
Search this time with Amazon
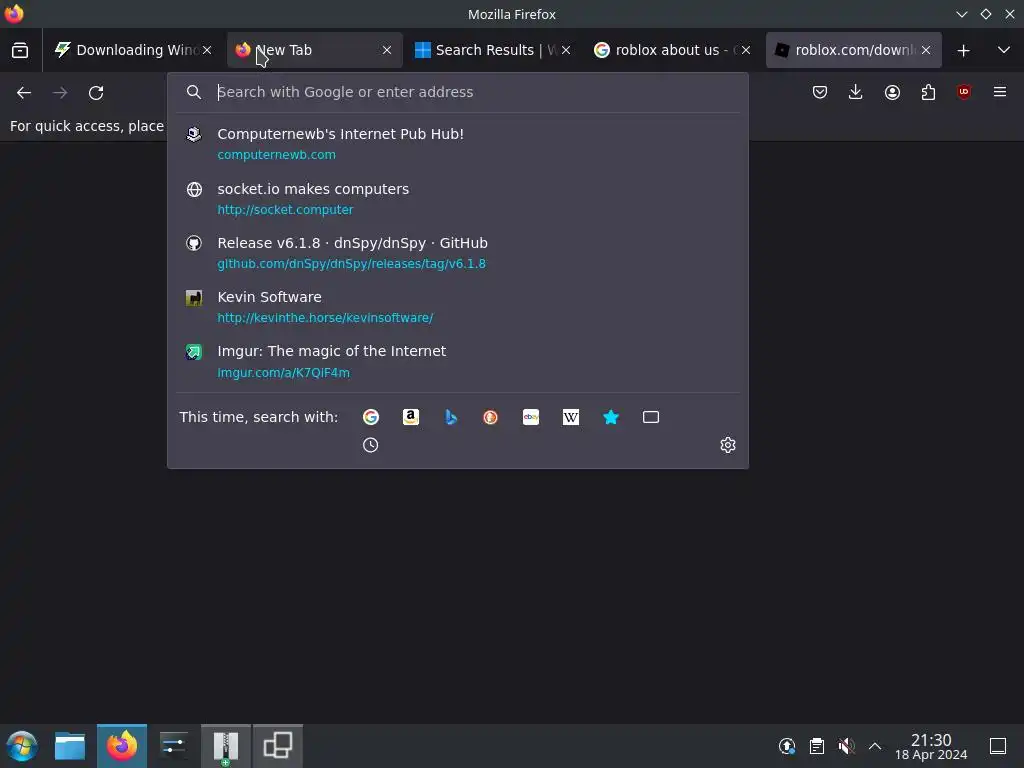tap(411, 417)
